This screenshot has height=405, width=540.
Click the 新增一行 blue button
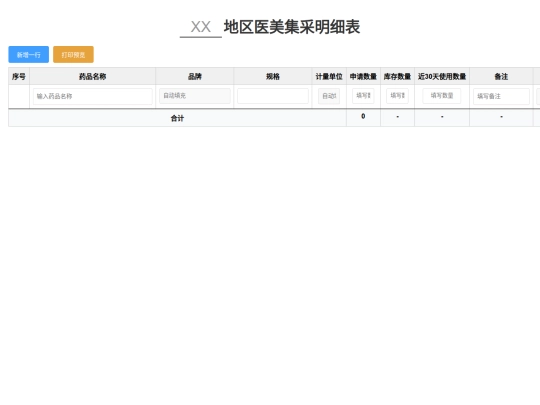(x=29, y=54)
